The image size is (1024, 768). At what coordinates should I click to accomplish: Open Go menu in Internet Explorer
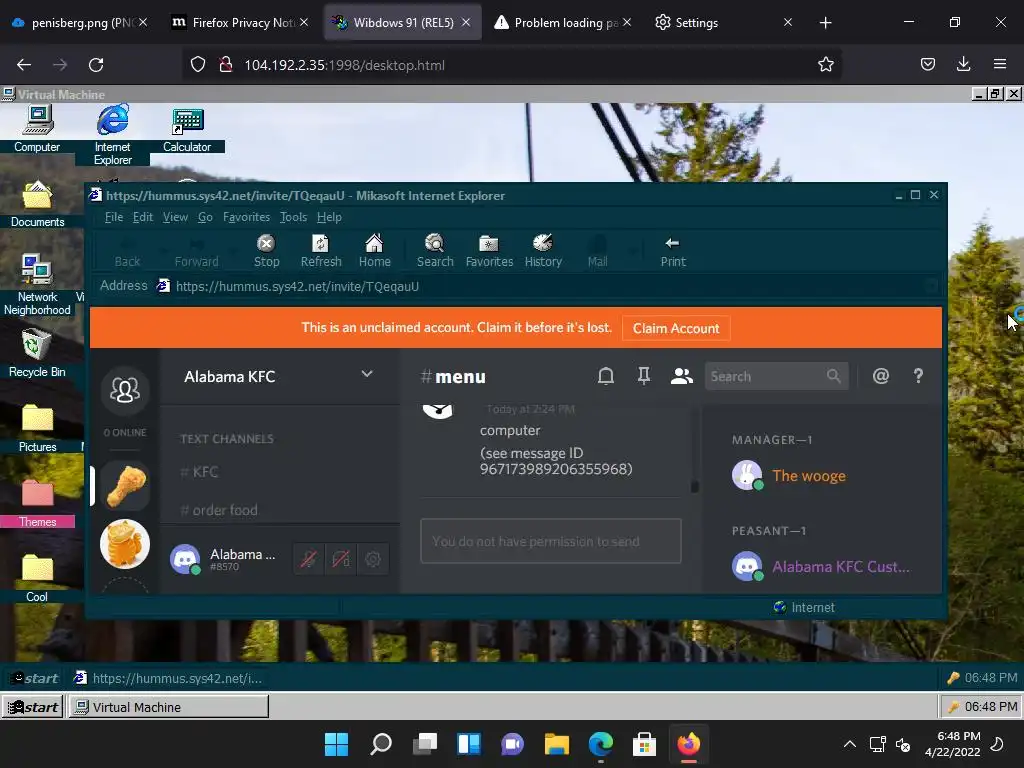(205, 217)
